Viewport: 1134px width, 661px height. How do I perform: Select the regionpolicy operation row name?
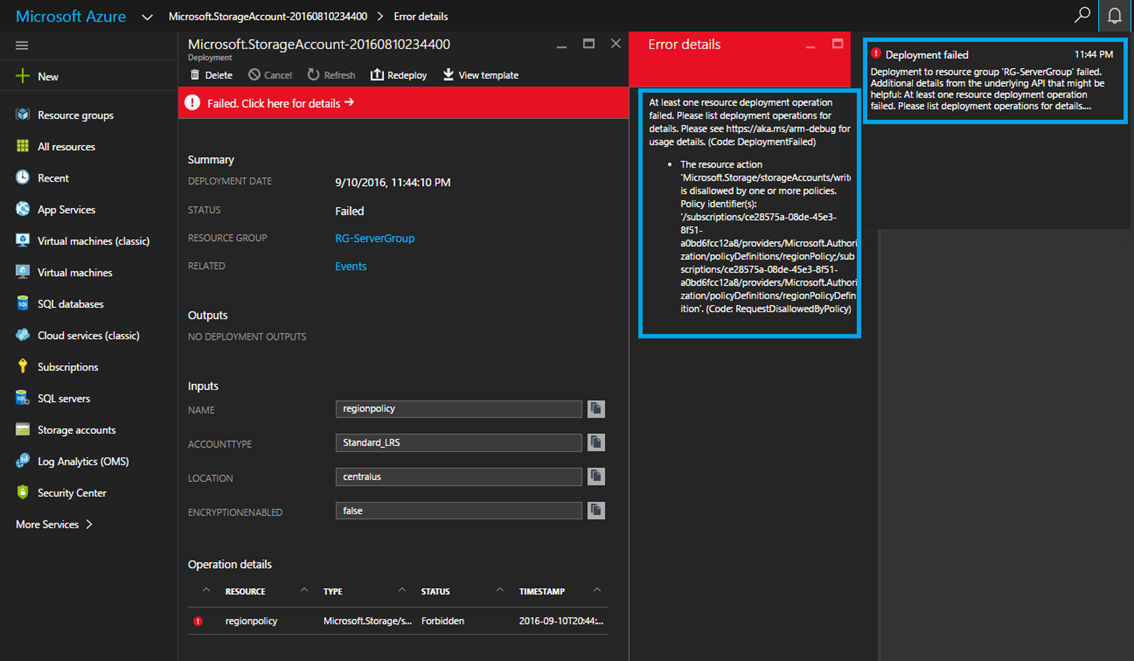tap(251, 621)
